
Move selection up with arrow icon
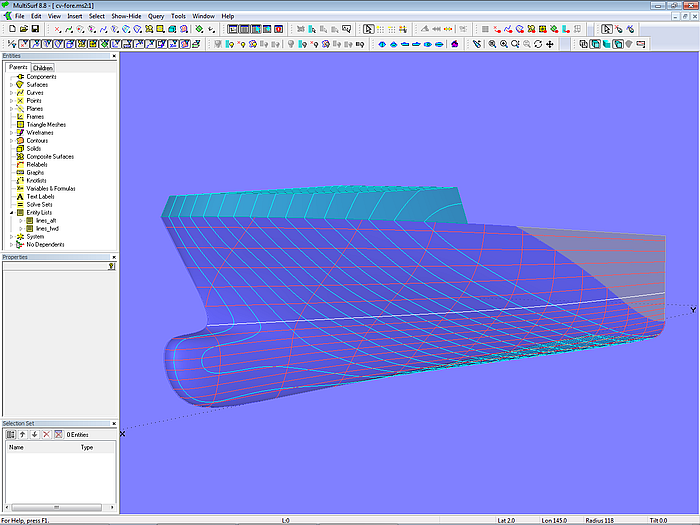coord(22,434)
